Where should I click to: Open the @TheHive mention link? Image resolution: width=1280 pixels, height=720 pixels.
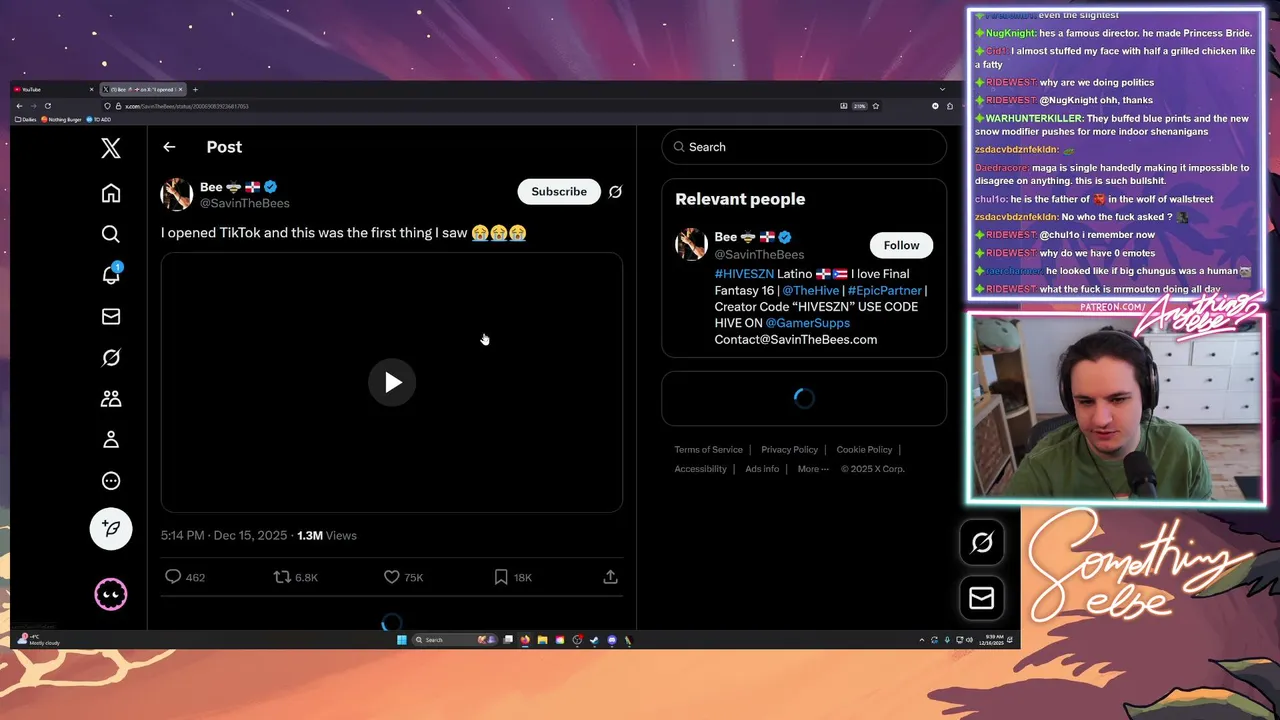pos(811,290)
